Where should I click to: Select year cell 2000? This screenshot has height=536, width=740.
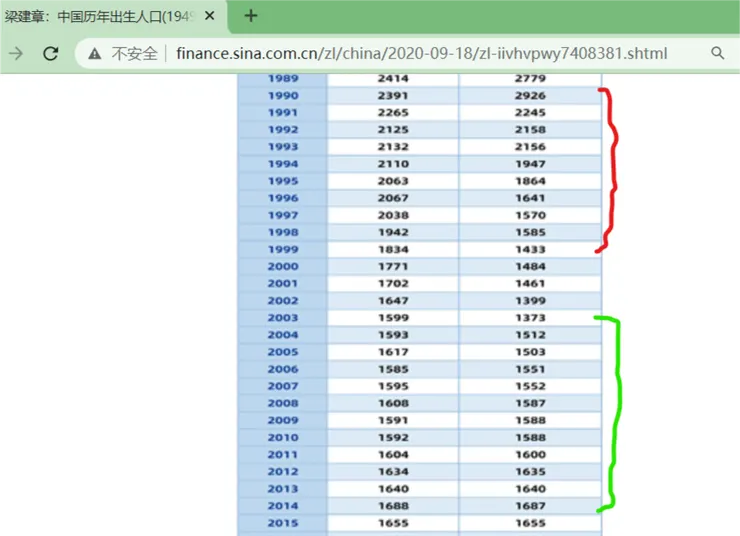pyautogui.click(x=283, y=267)
